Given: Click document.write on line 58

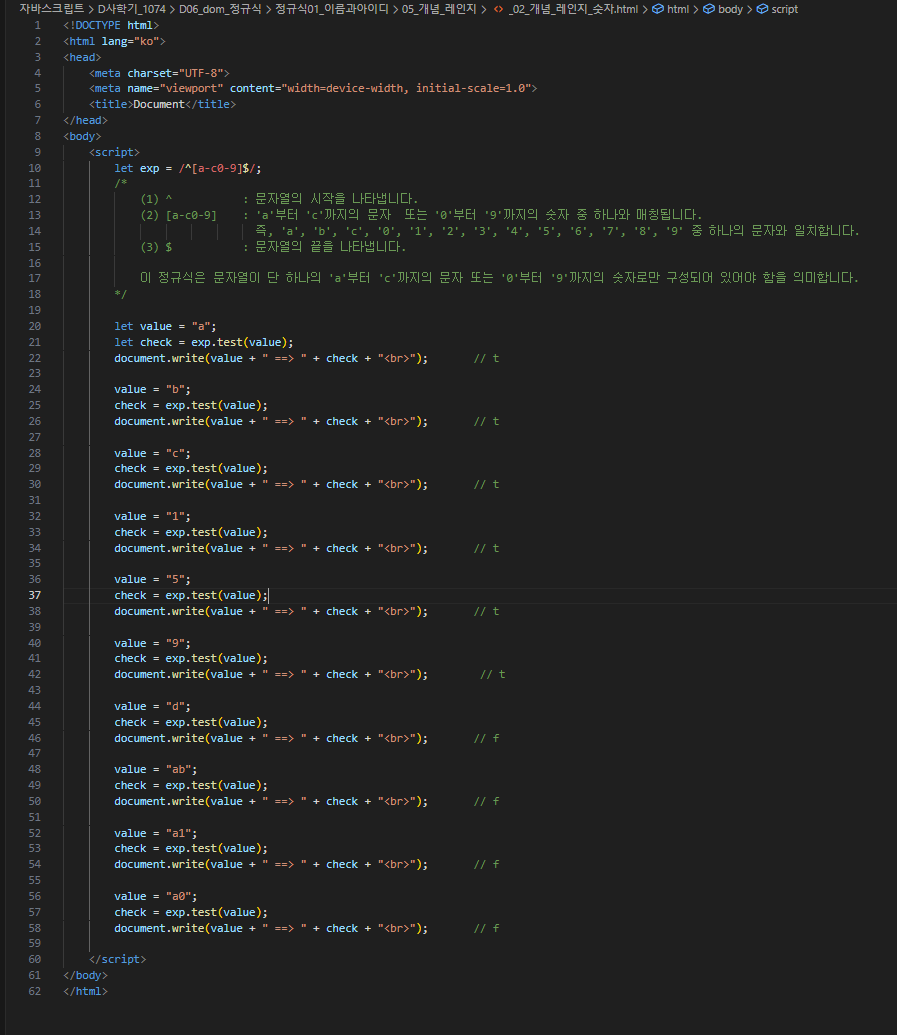Looking at the screenshot, I should 159,928.
